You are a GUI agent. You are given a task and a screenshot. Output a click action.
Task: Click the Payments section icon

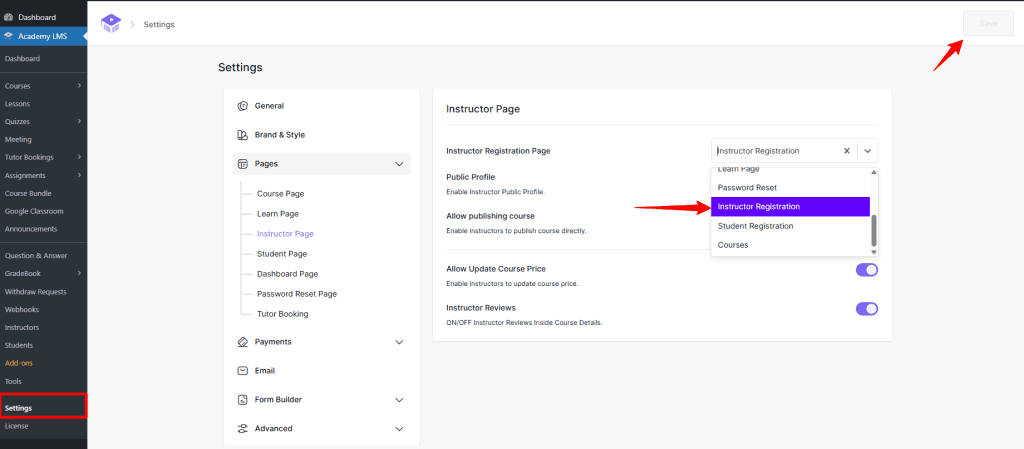pos(243,342)
